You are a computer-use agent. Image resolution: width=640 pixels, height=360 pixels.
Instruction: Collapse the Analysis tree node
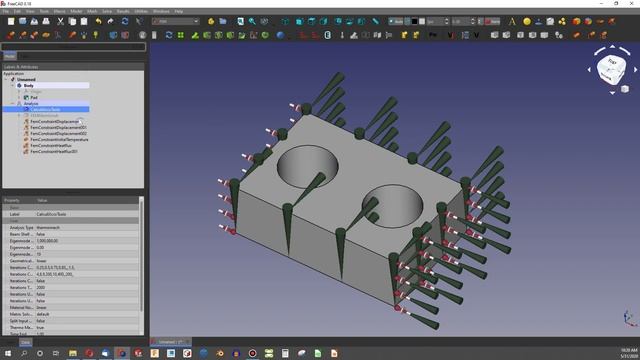click(x=12, y=104)
